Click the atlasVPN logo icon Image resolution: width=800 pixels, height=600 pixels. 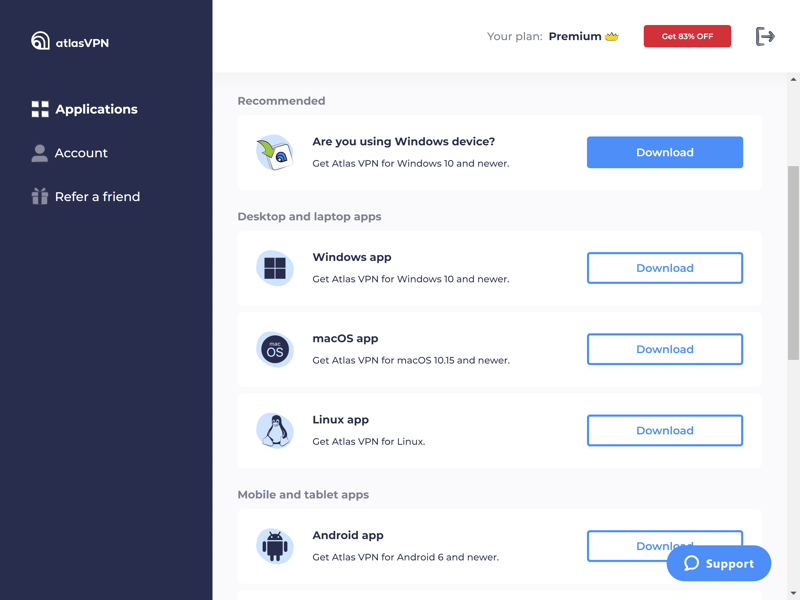[40, 41]
